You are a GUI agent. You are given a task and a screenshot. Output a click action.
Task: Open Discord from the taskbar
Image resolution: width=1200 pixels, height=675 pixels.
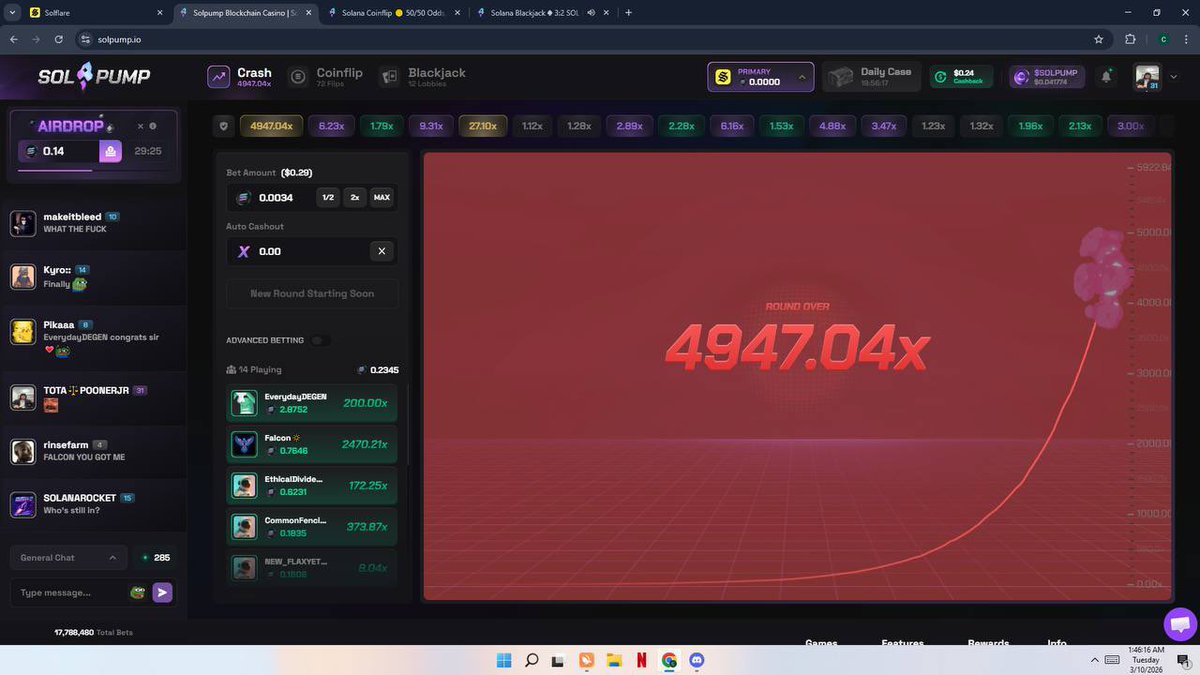(697, 661)
